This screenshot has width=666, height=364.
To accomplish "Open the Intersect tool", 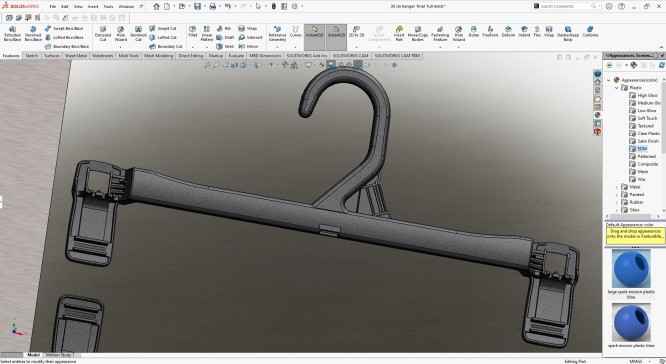I will click(250, 37).
